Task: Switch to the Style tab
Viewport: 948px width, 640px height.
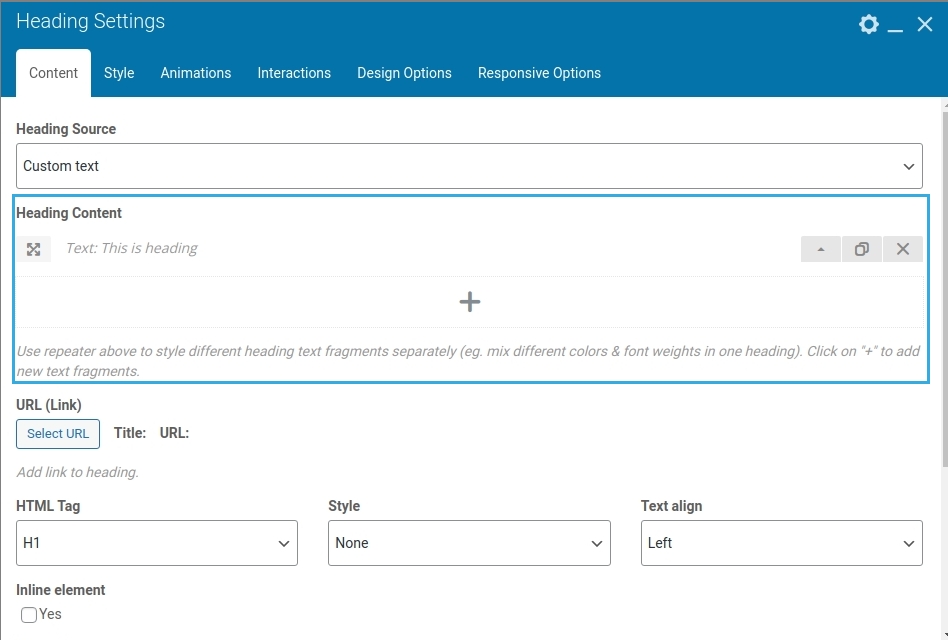Action: [x=119, y=73]
